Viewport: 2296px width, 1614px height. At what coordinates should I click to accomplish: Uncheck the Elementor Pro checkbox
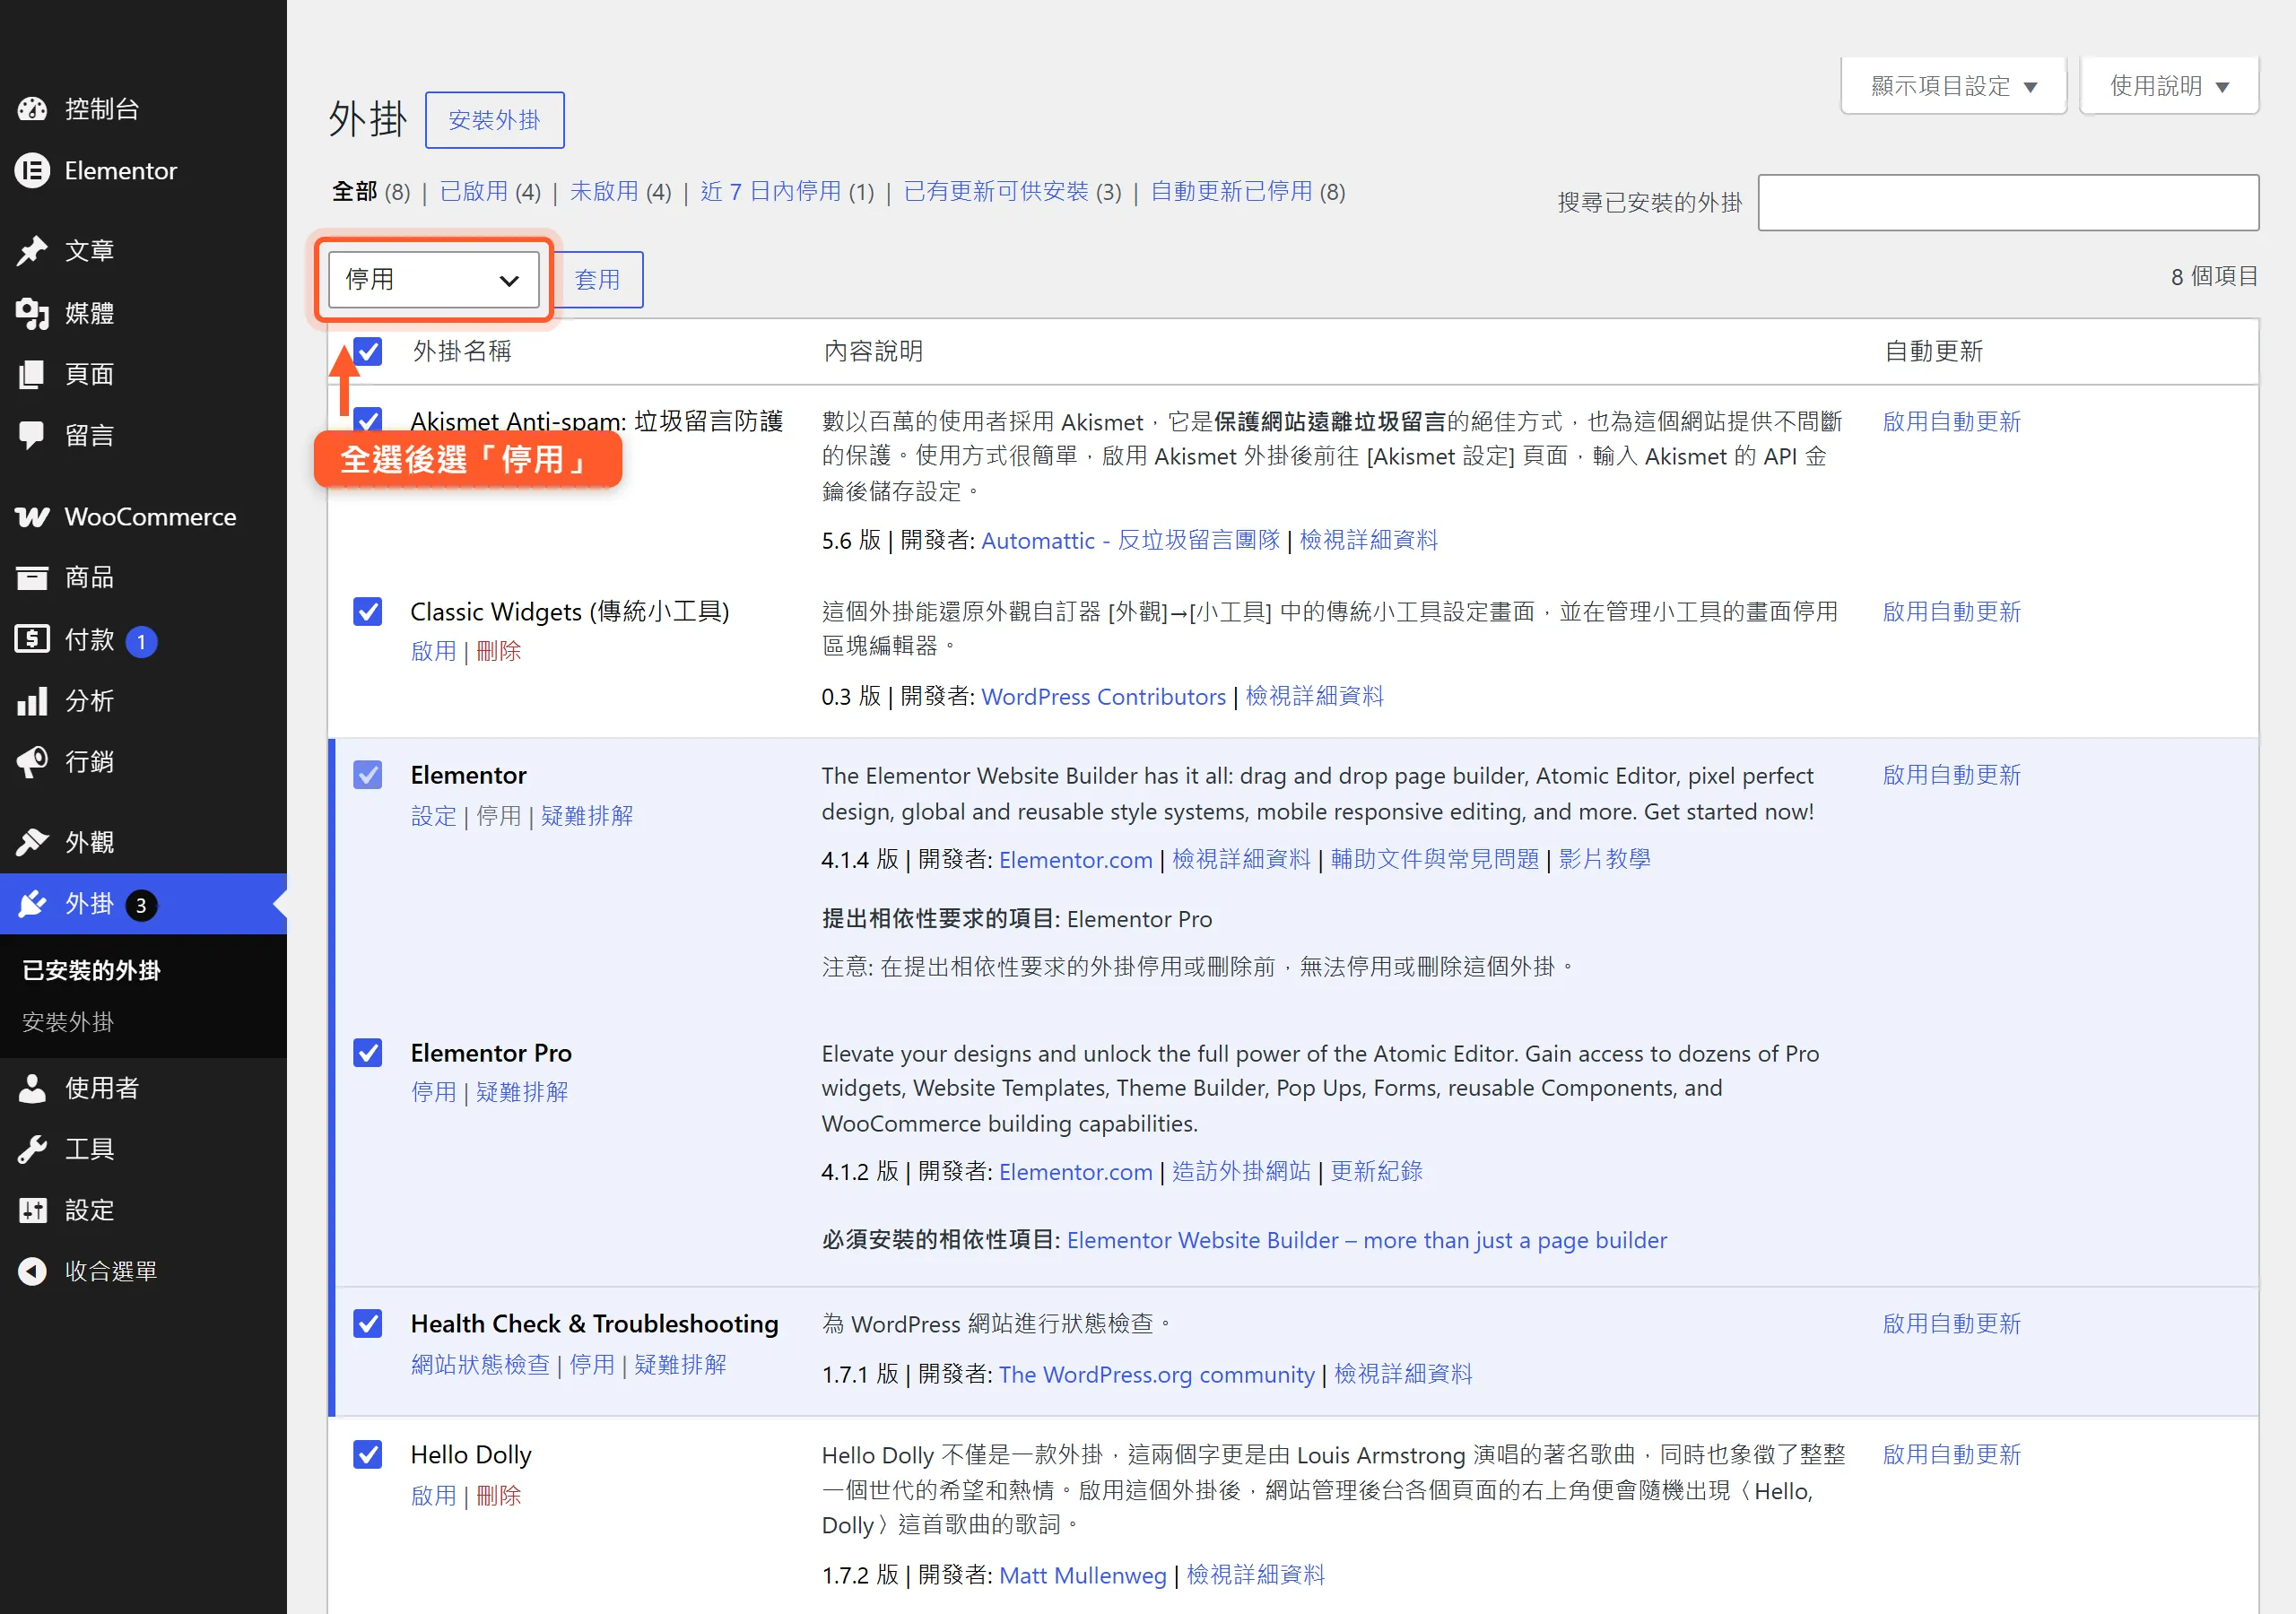368,1053
